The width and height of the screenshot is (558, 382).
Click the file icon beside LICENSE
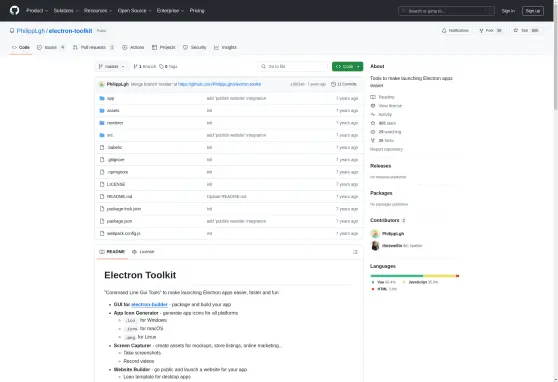tap(102, 184)
